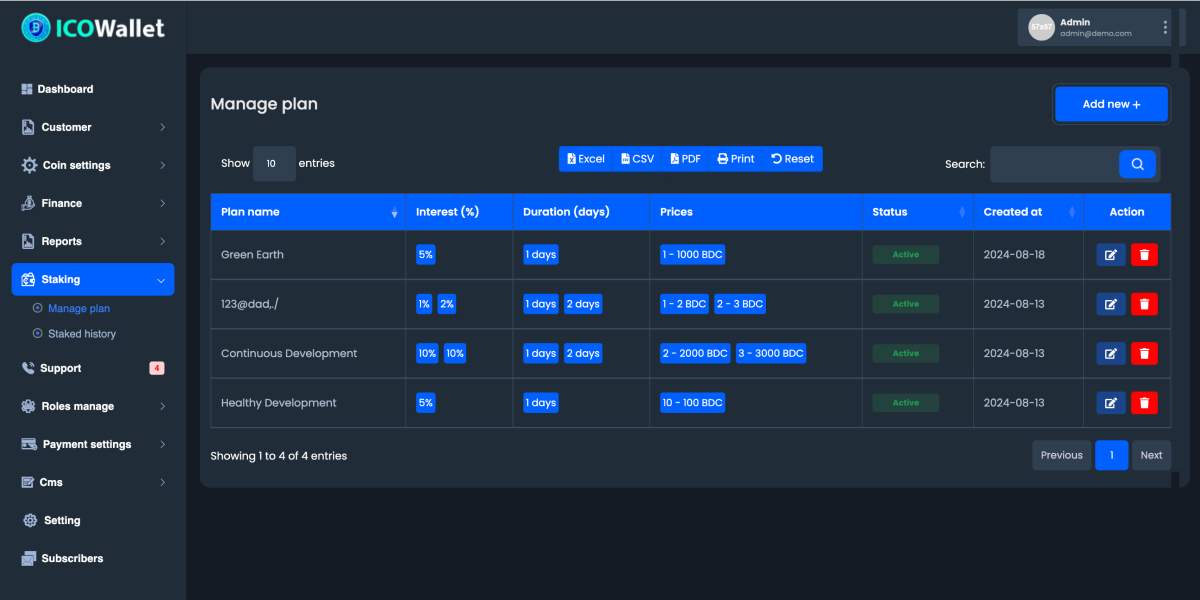1200x600 pixels.
Task: Export table using the Excel button
Action: [x=586, y=158]
